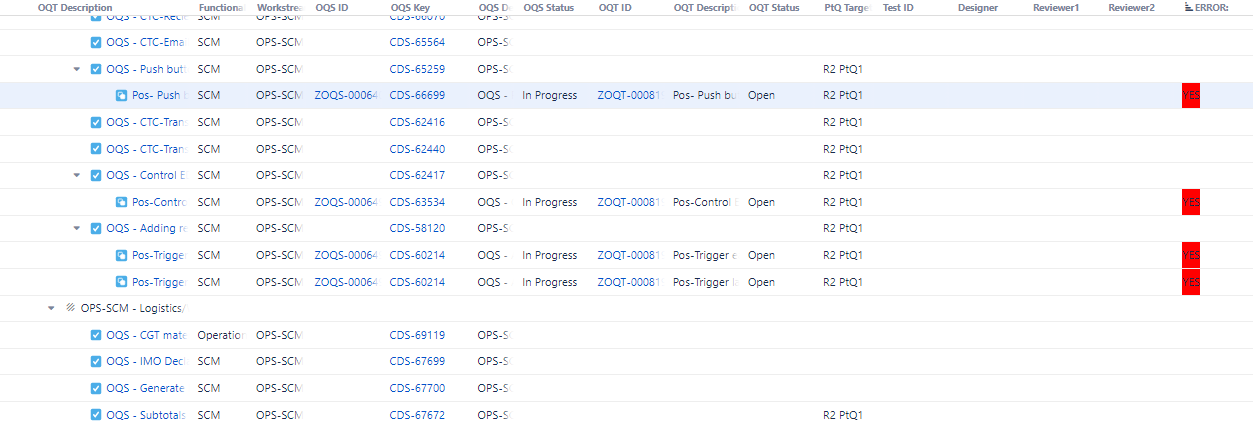
Task: Open issue link CDS-65564
Action: [x=417, y=43]
